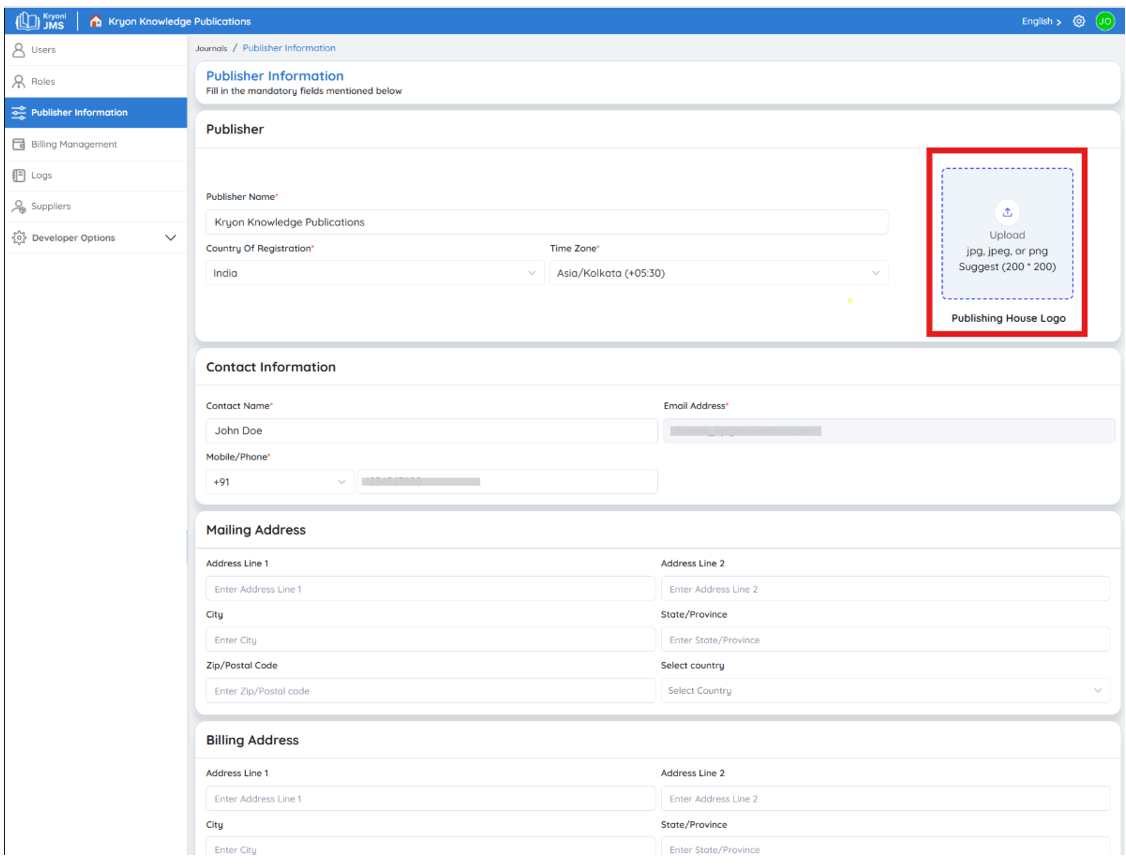Select the Users sidebar icon
This screenshot has width=1126, height=867.
(x=19, y=50)
